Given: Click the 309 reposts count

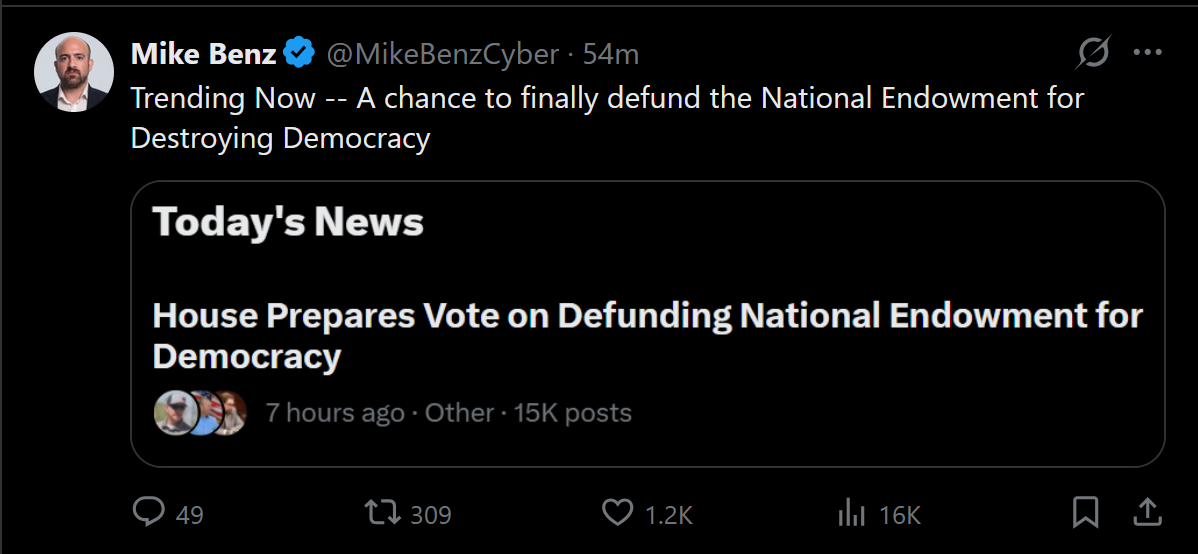Looking at the screenshot, I should pos(431,515).
